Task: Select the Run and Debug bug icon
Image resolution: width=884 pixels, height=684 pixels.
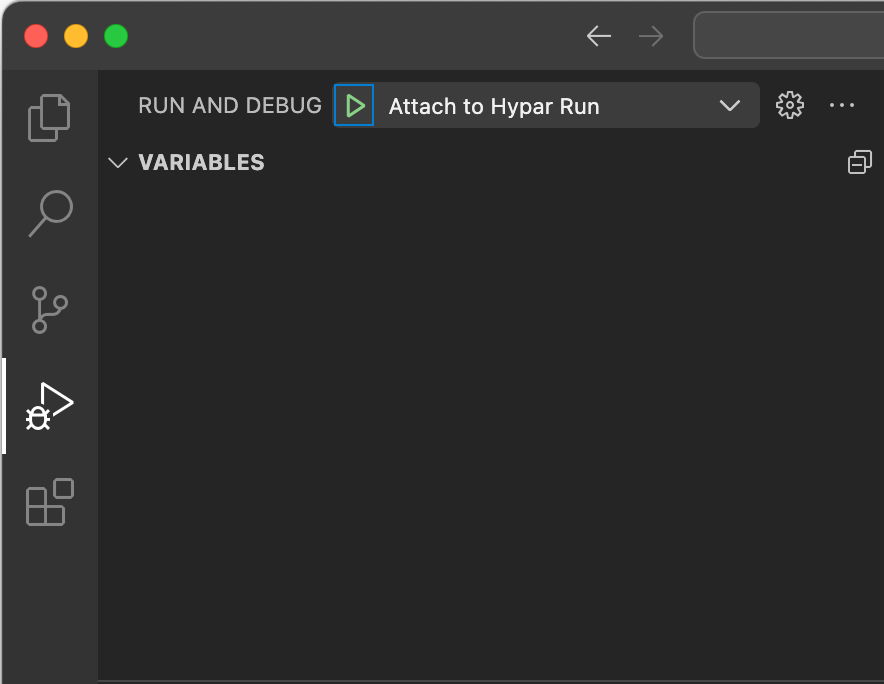Action: tap(50, 406)
